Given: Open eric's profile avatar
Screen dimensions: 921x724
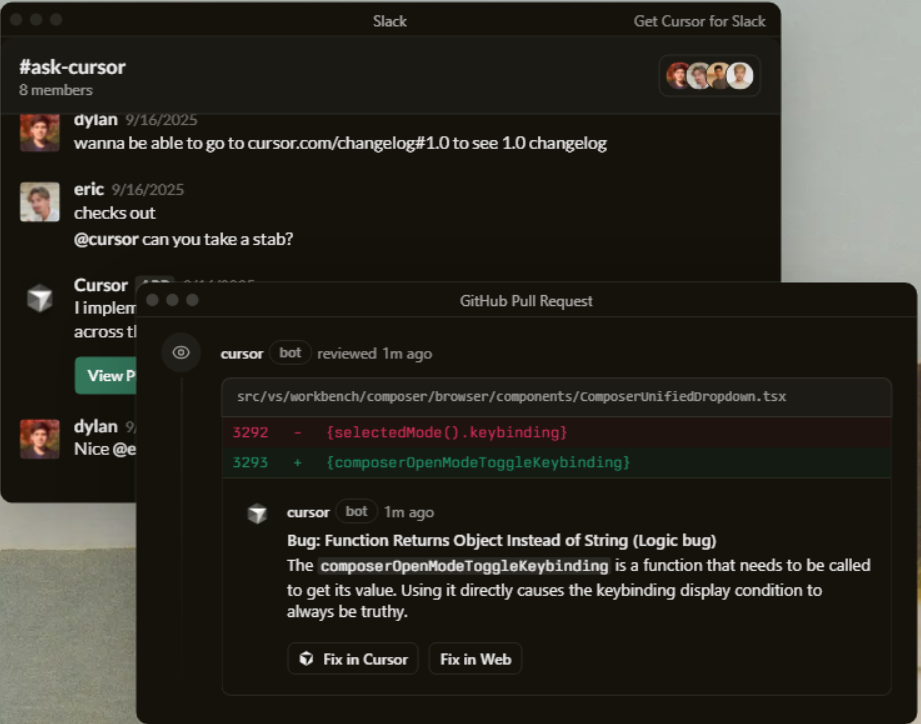Looking at the screenshot, I should (40, 202).
